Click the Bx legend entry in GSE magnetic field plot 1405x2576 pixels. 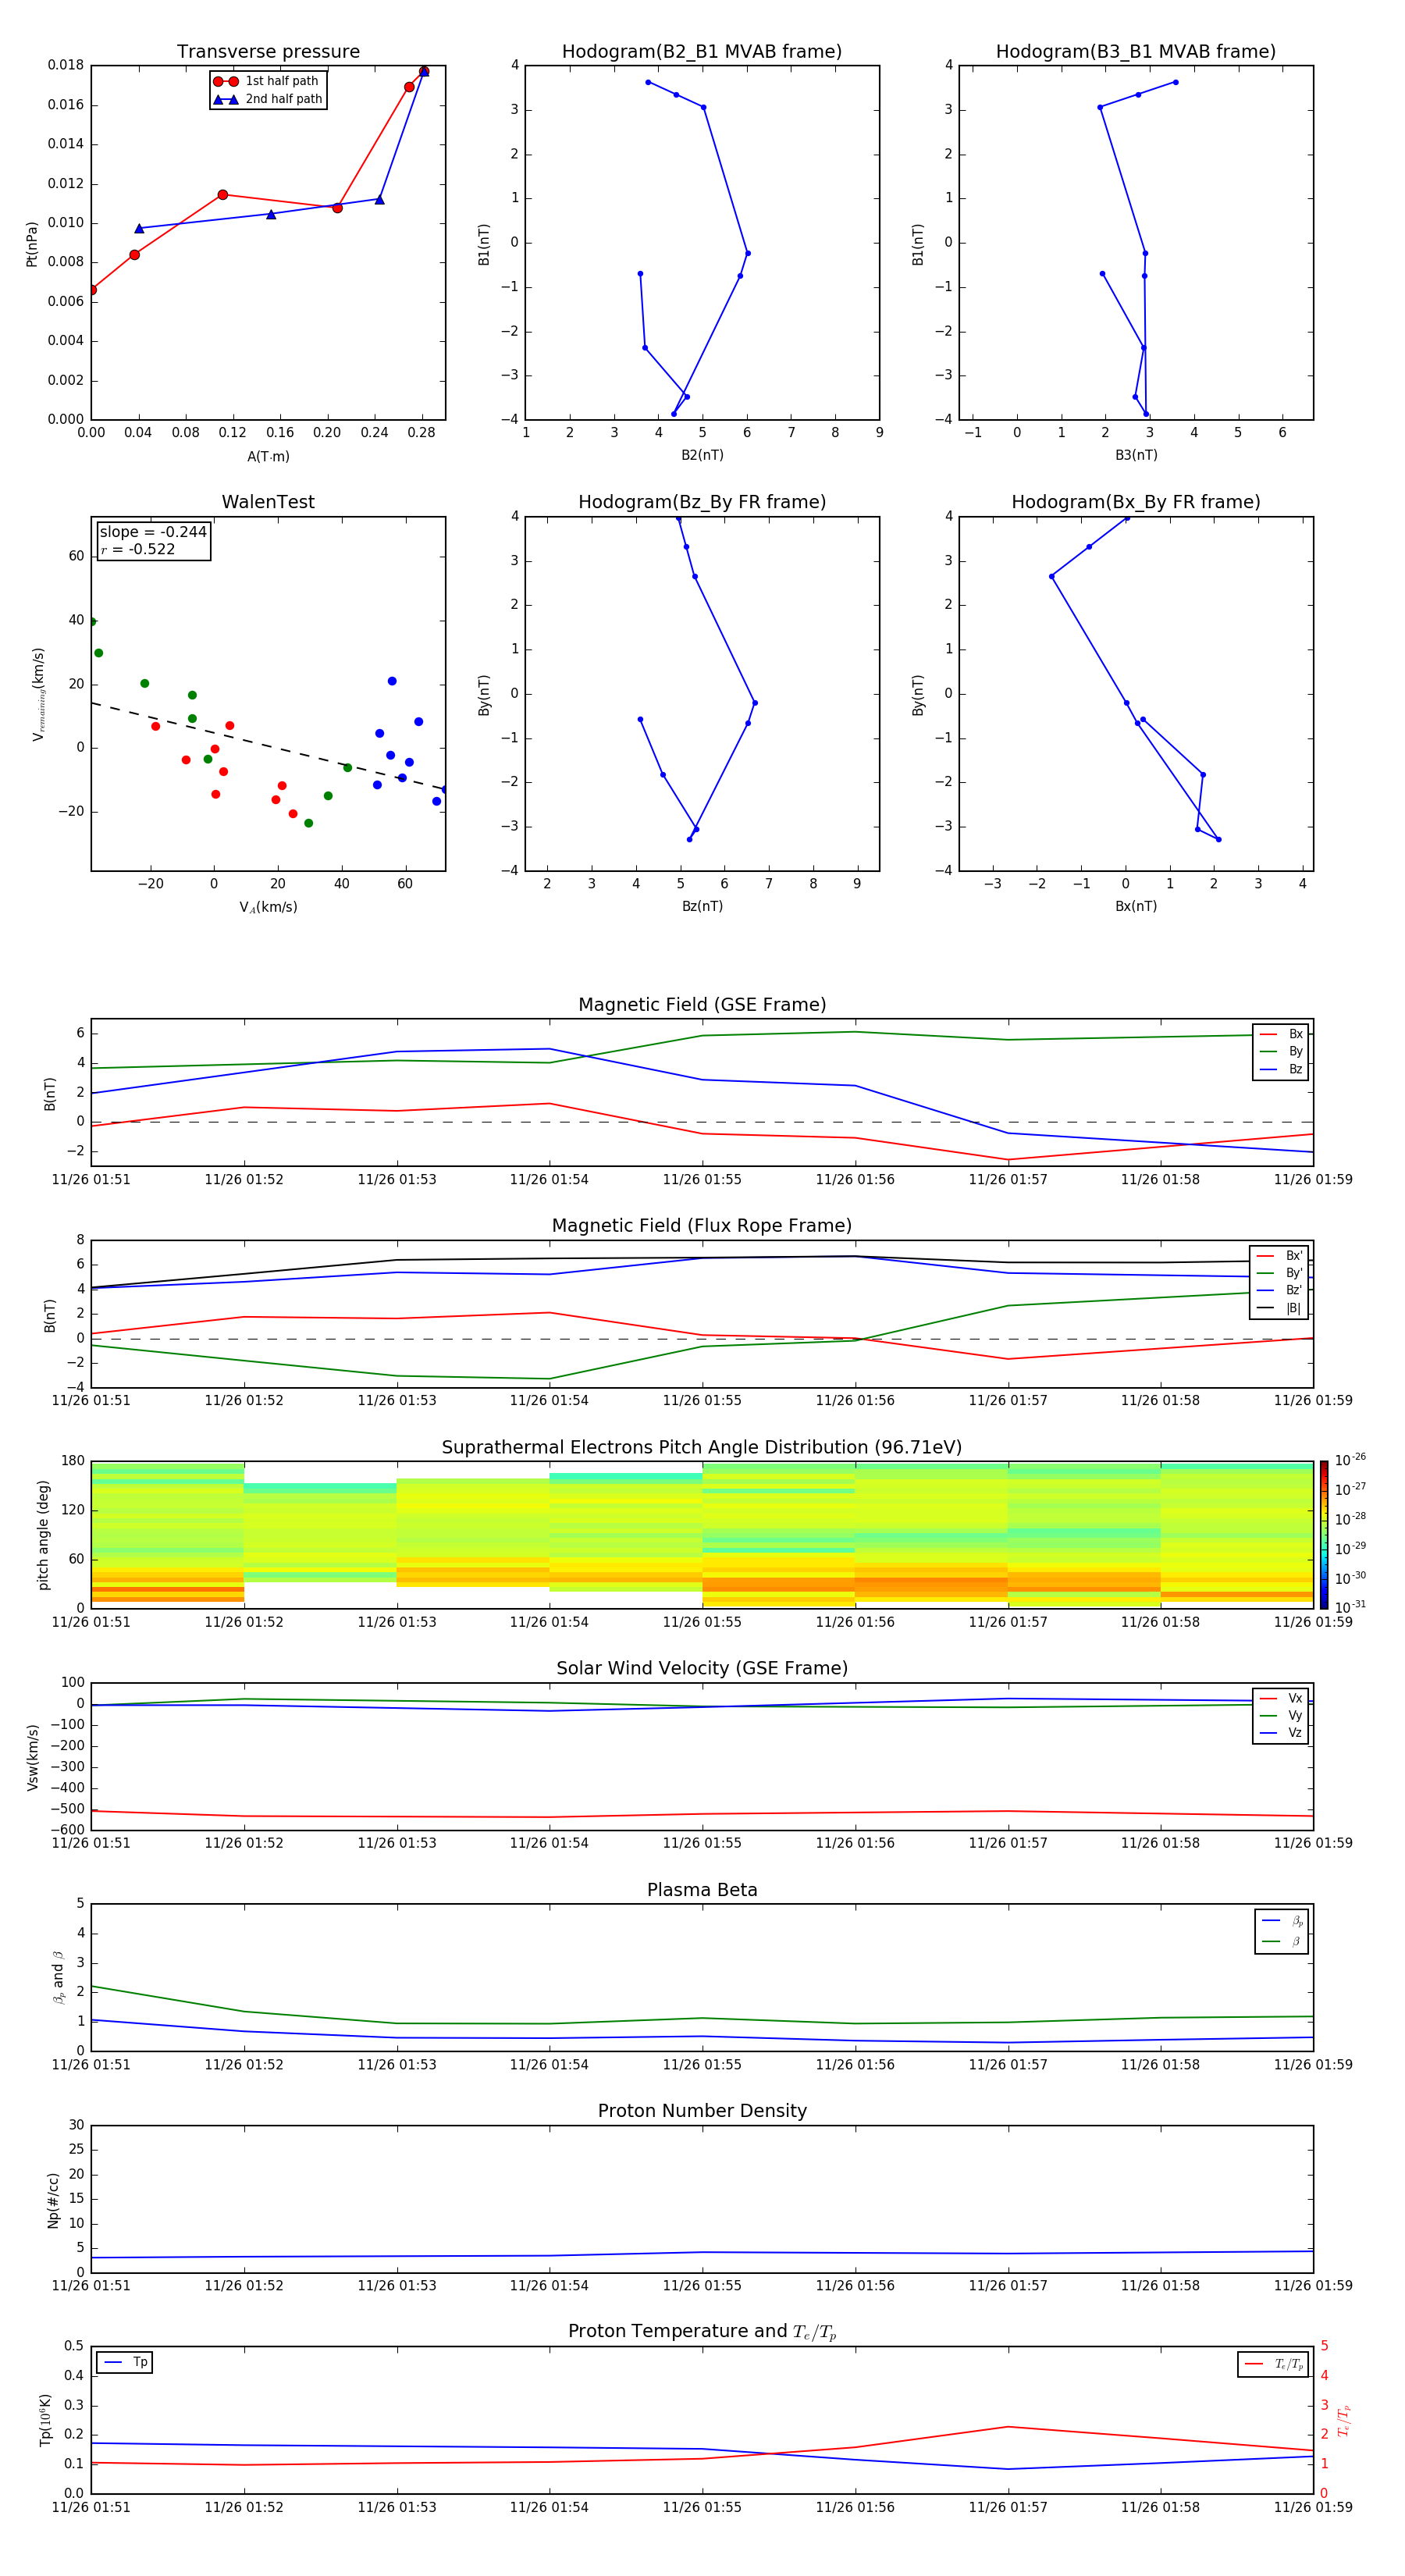1281,1034
